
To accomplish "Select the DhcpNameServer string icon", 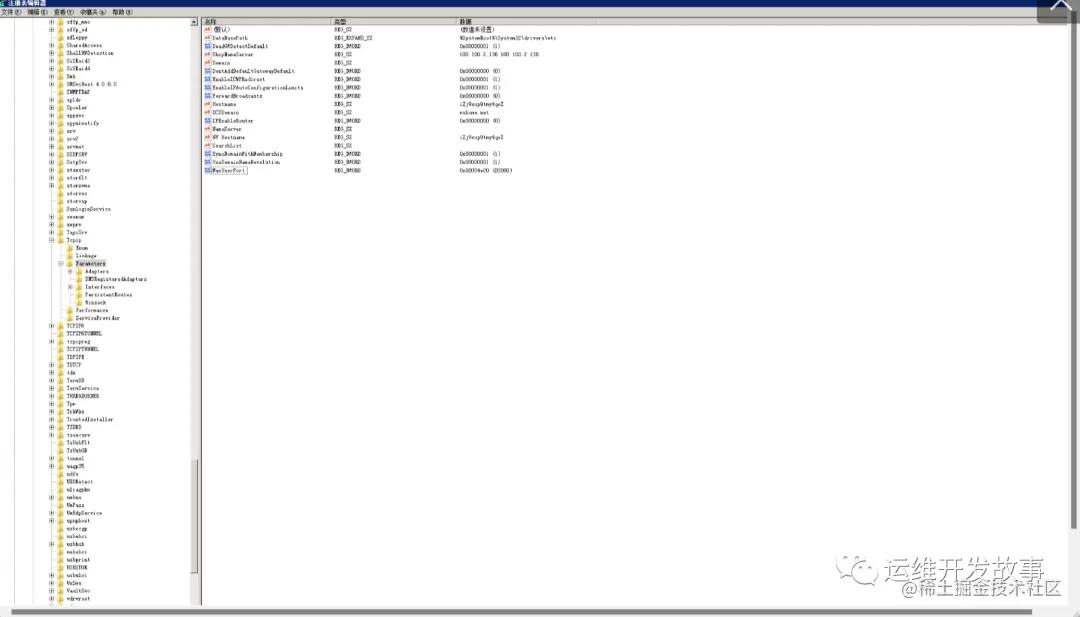I will tap(207, 54).
